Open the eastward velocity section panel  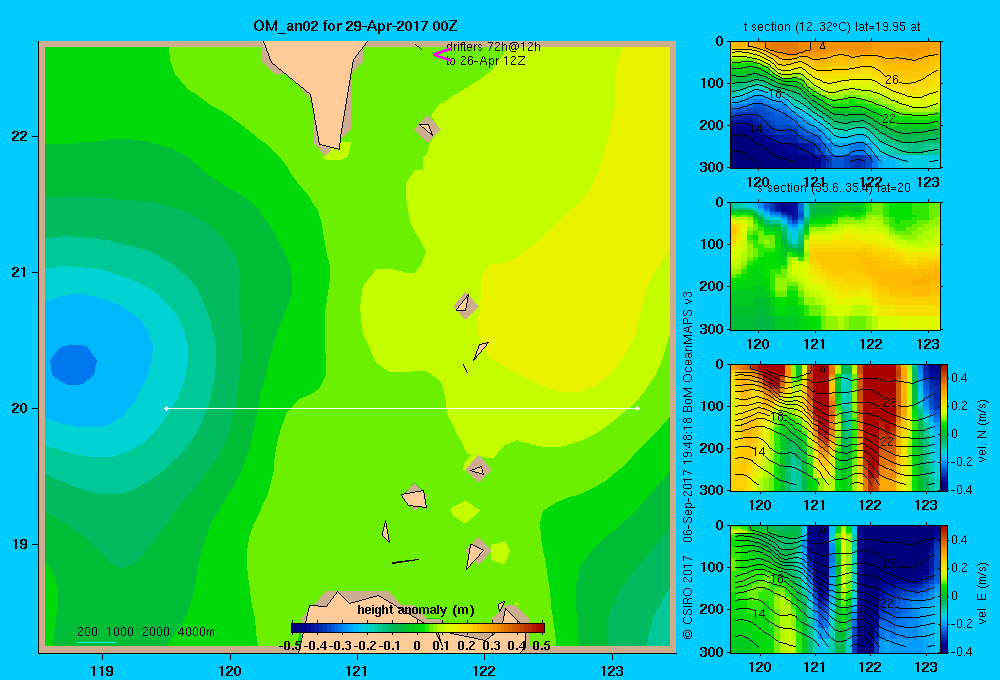click(x=835, y=589)
